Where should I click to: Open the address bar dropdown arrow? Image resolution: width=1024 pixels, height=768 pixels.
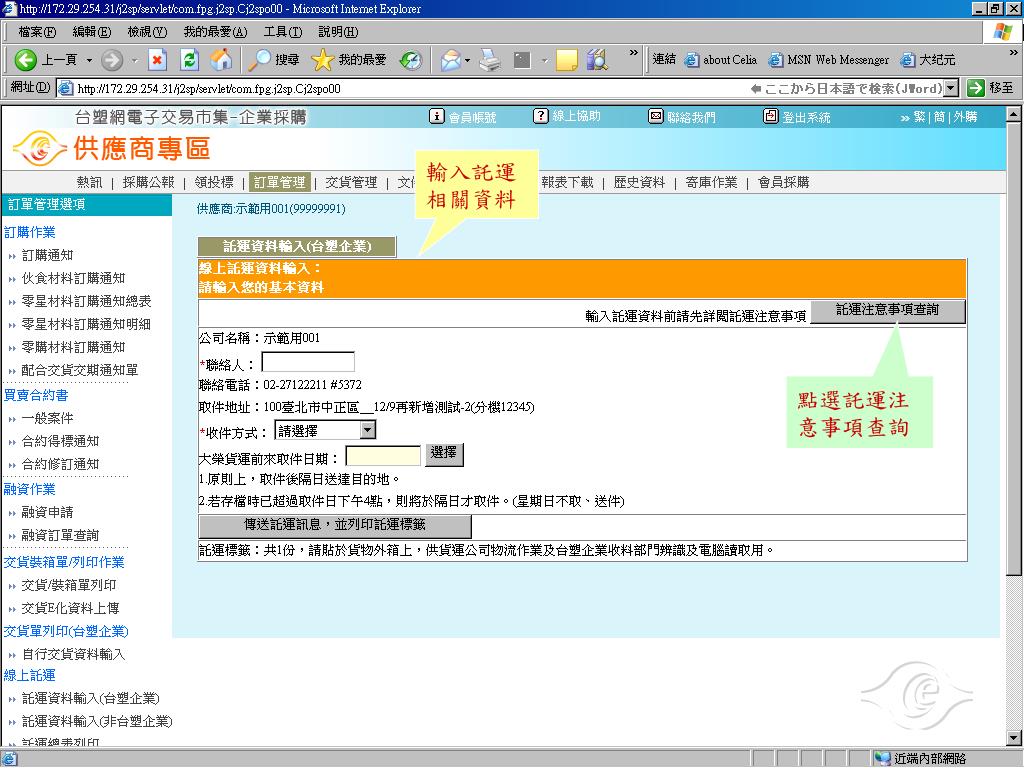[952, 88]
